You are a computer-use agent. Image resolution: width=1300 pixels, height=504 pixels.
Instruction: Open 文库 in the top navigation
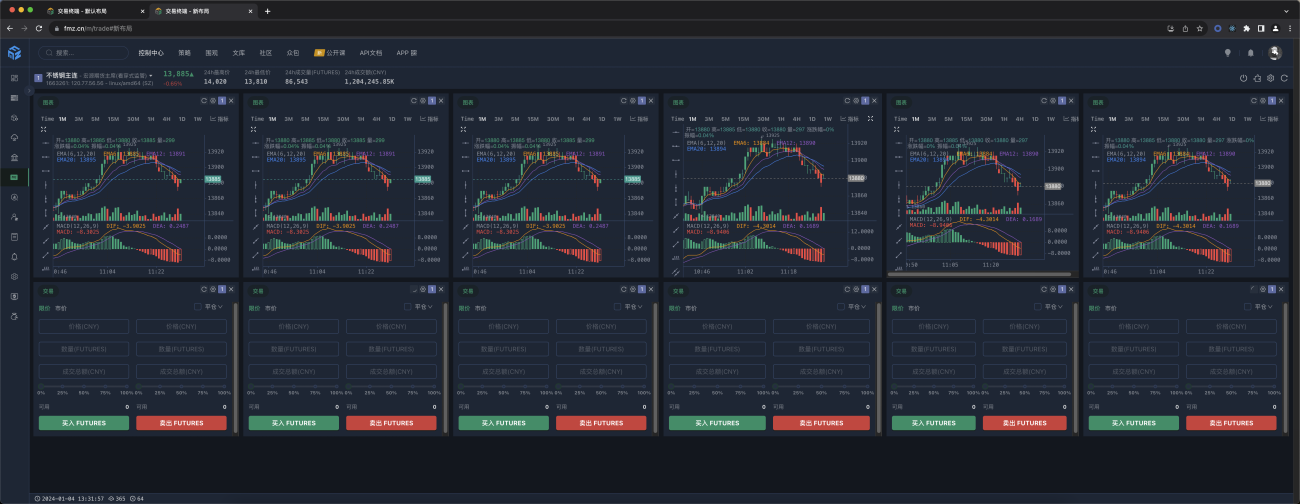(238, 52)
